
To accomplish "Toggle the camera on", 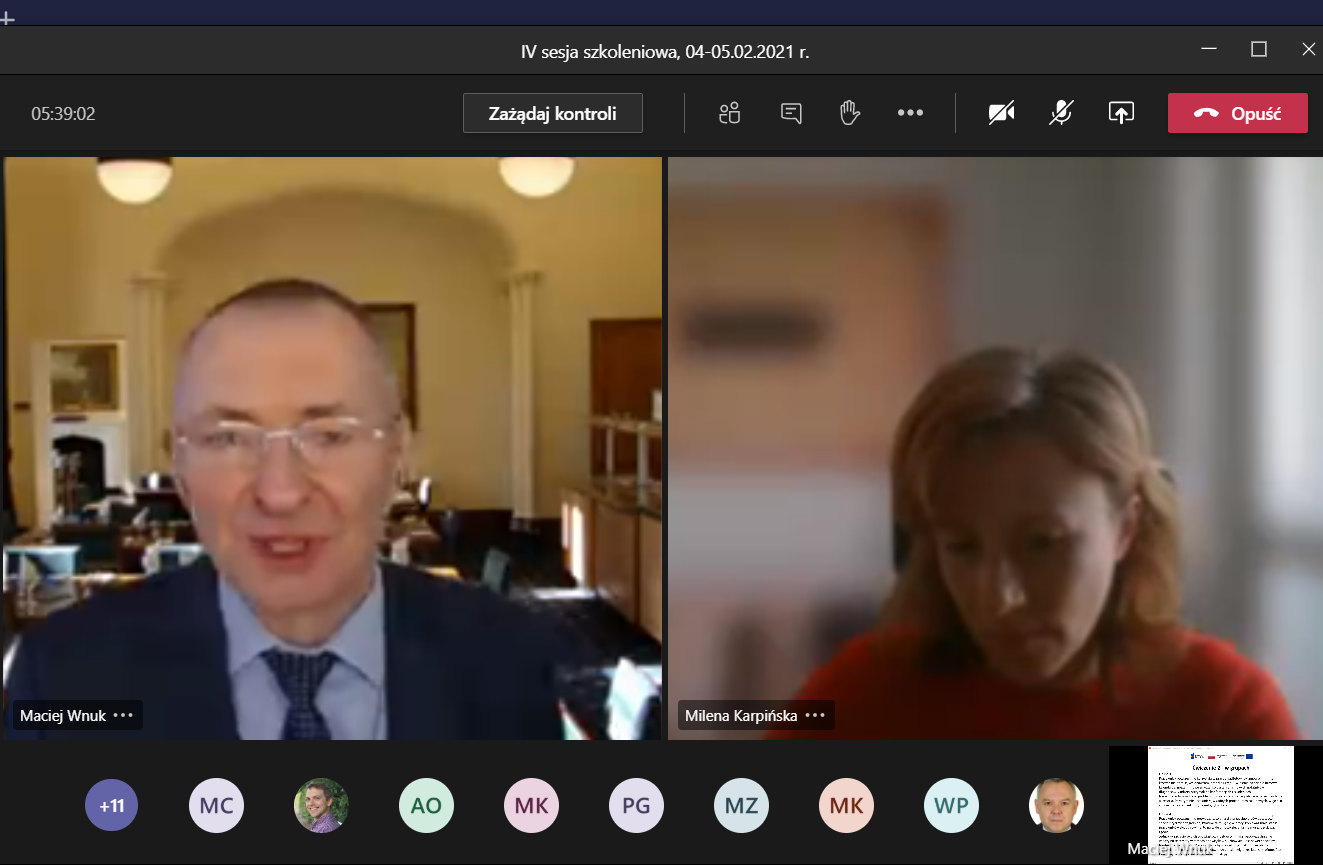I will [1001, 113].
